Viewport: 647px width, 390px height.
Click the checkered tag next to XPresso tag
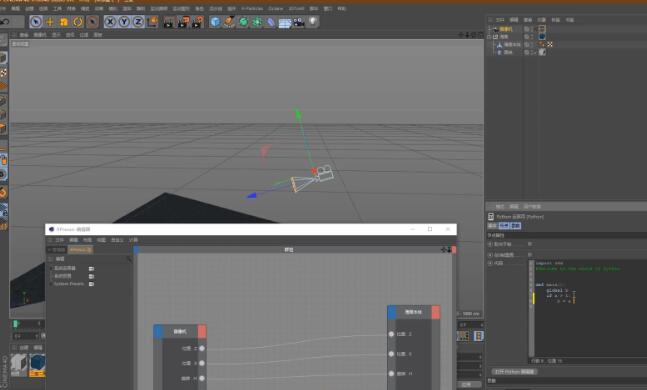point(550,45)
